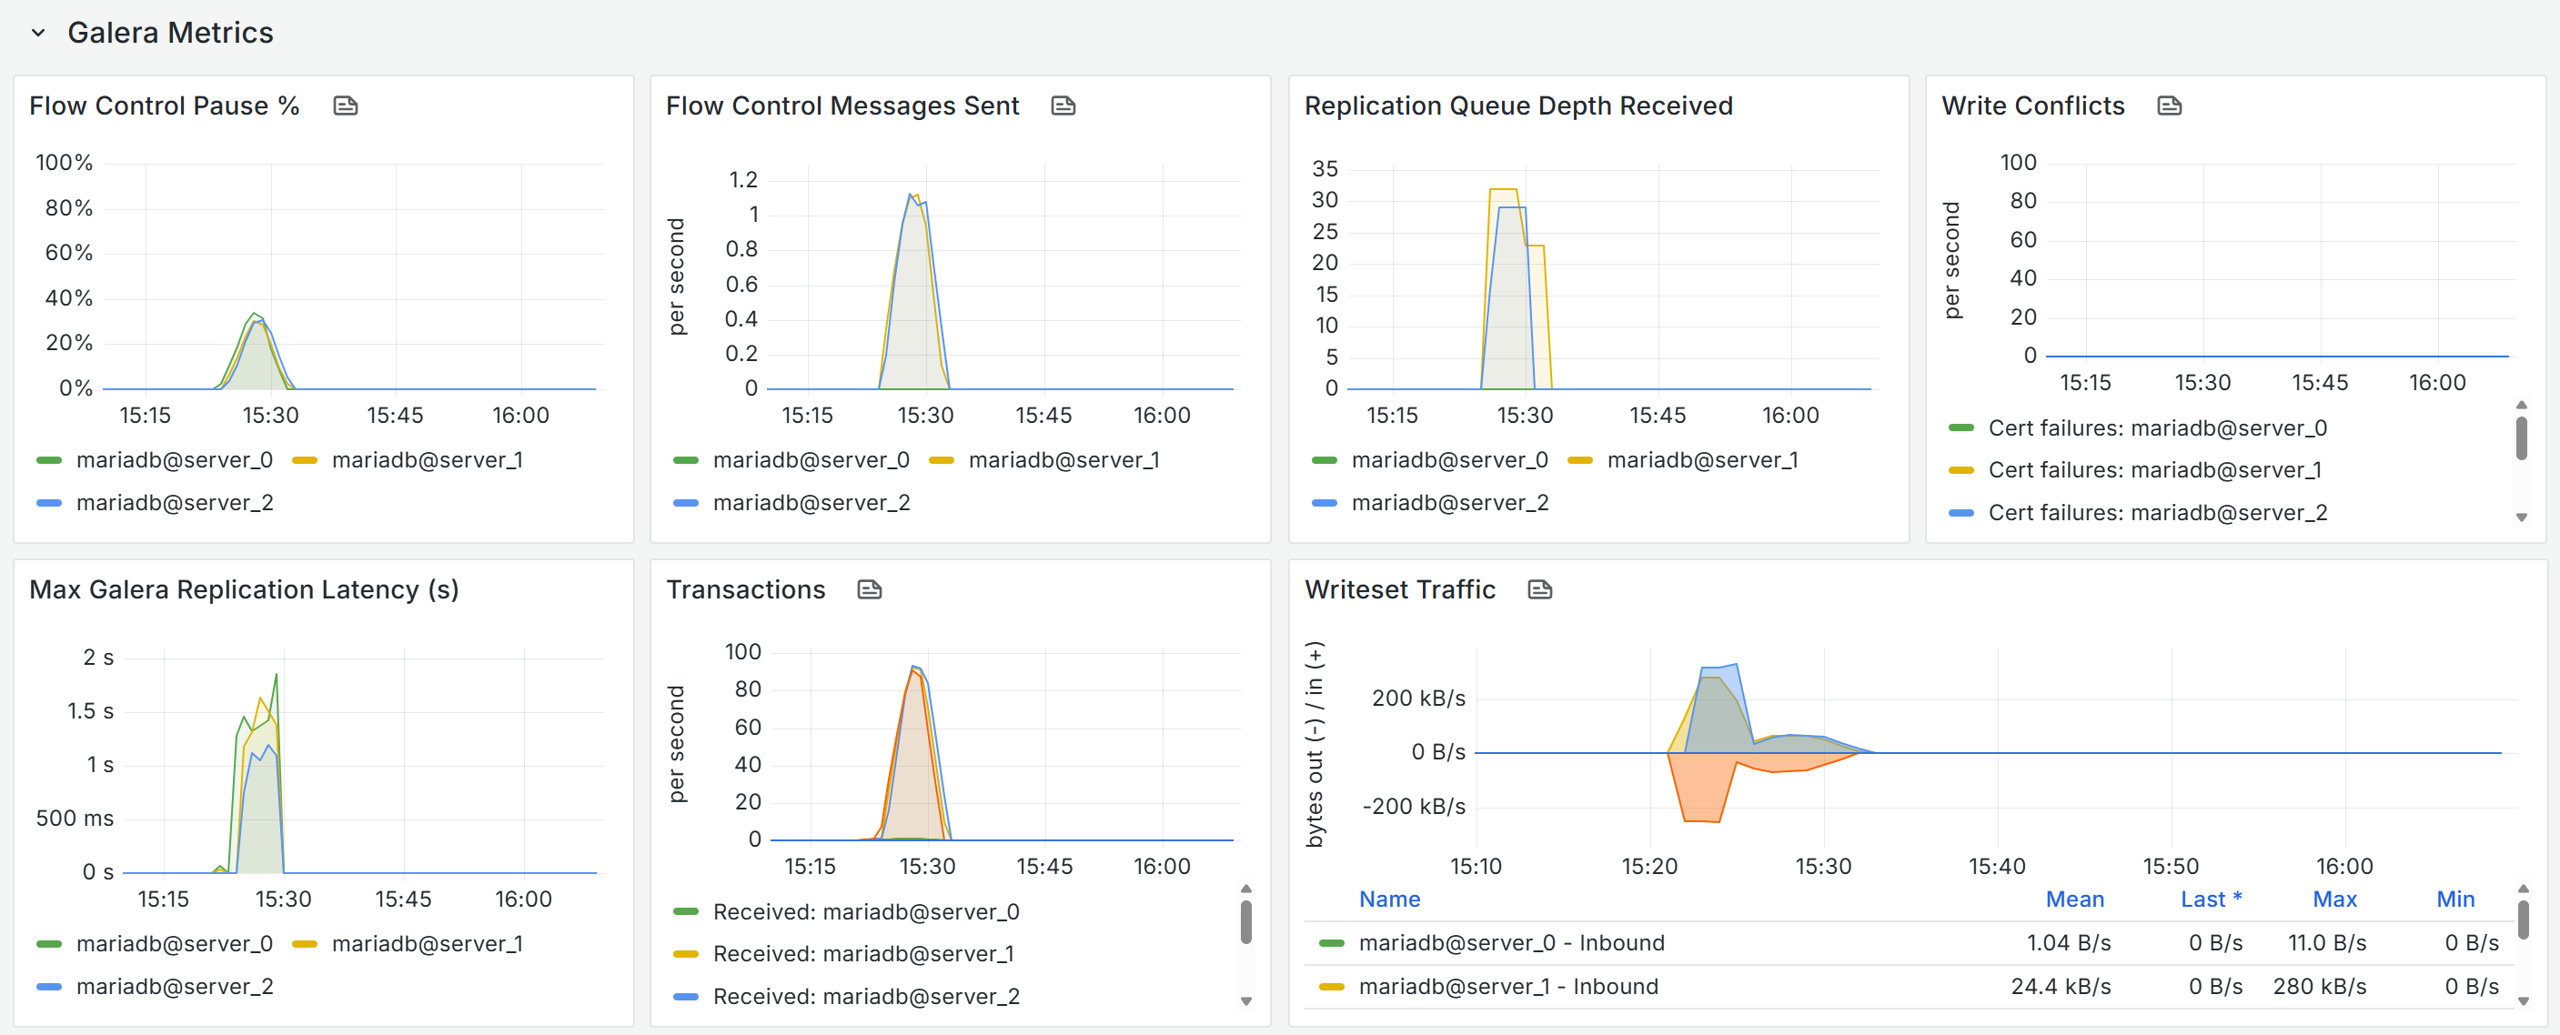Sort Writeset Traffic table by Max column
Viewport: 2560px width, 1035px height.
click(x=2334, y=899)
